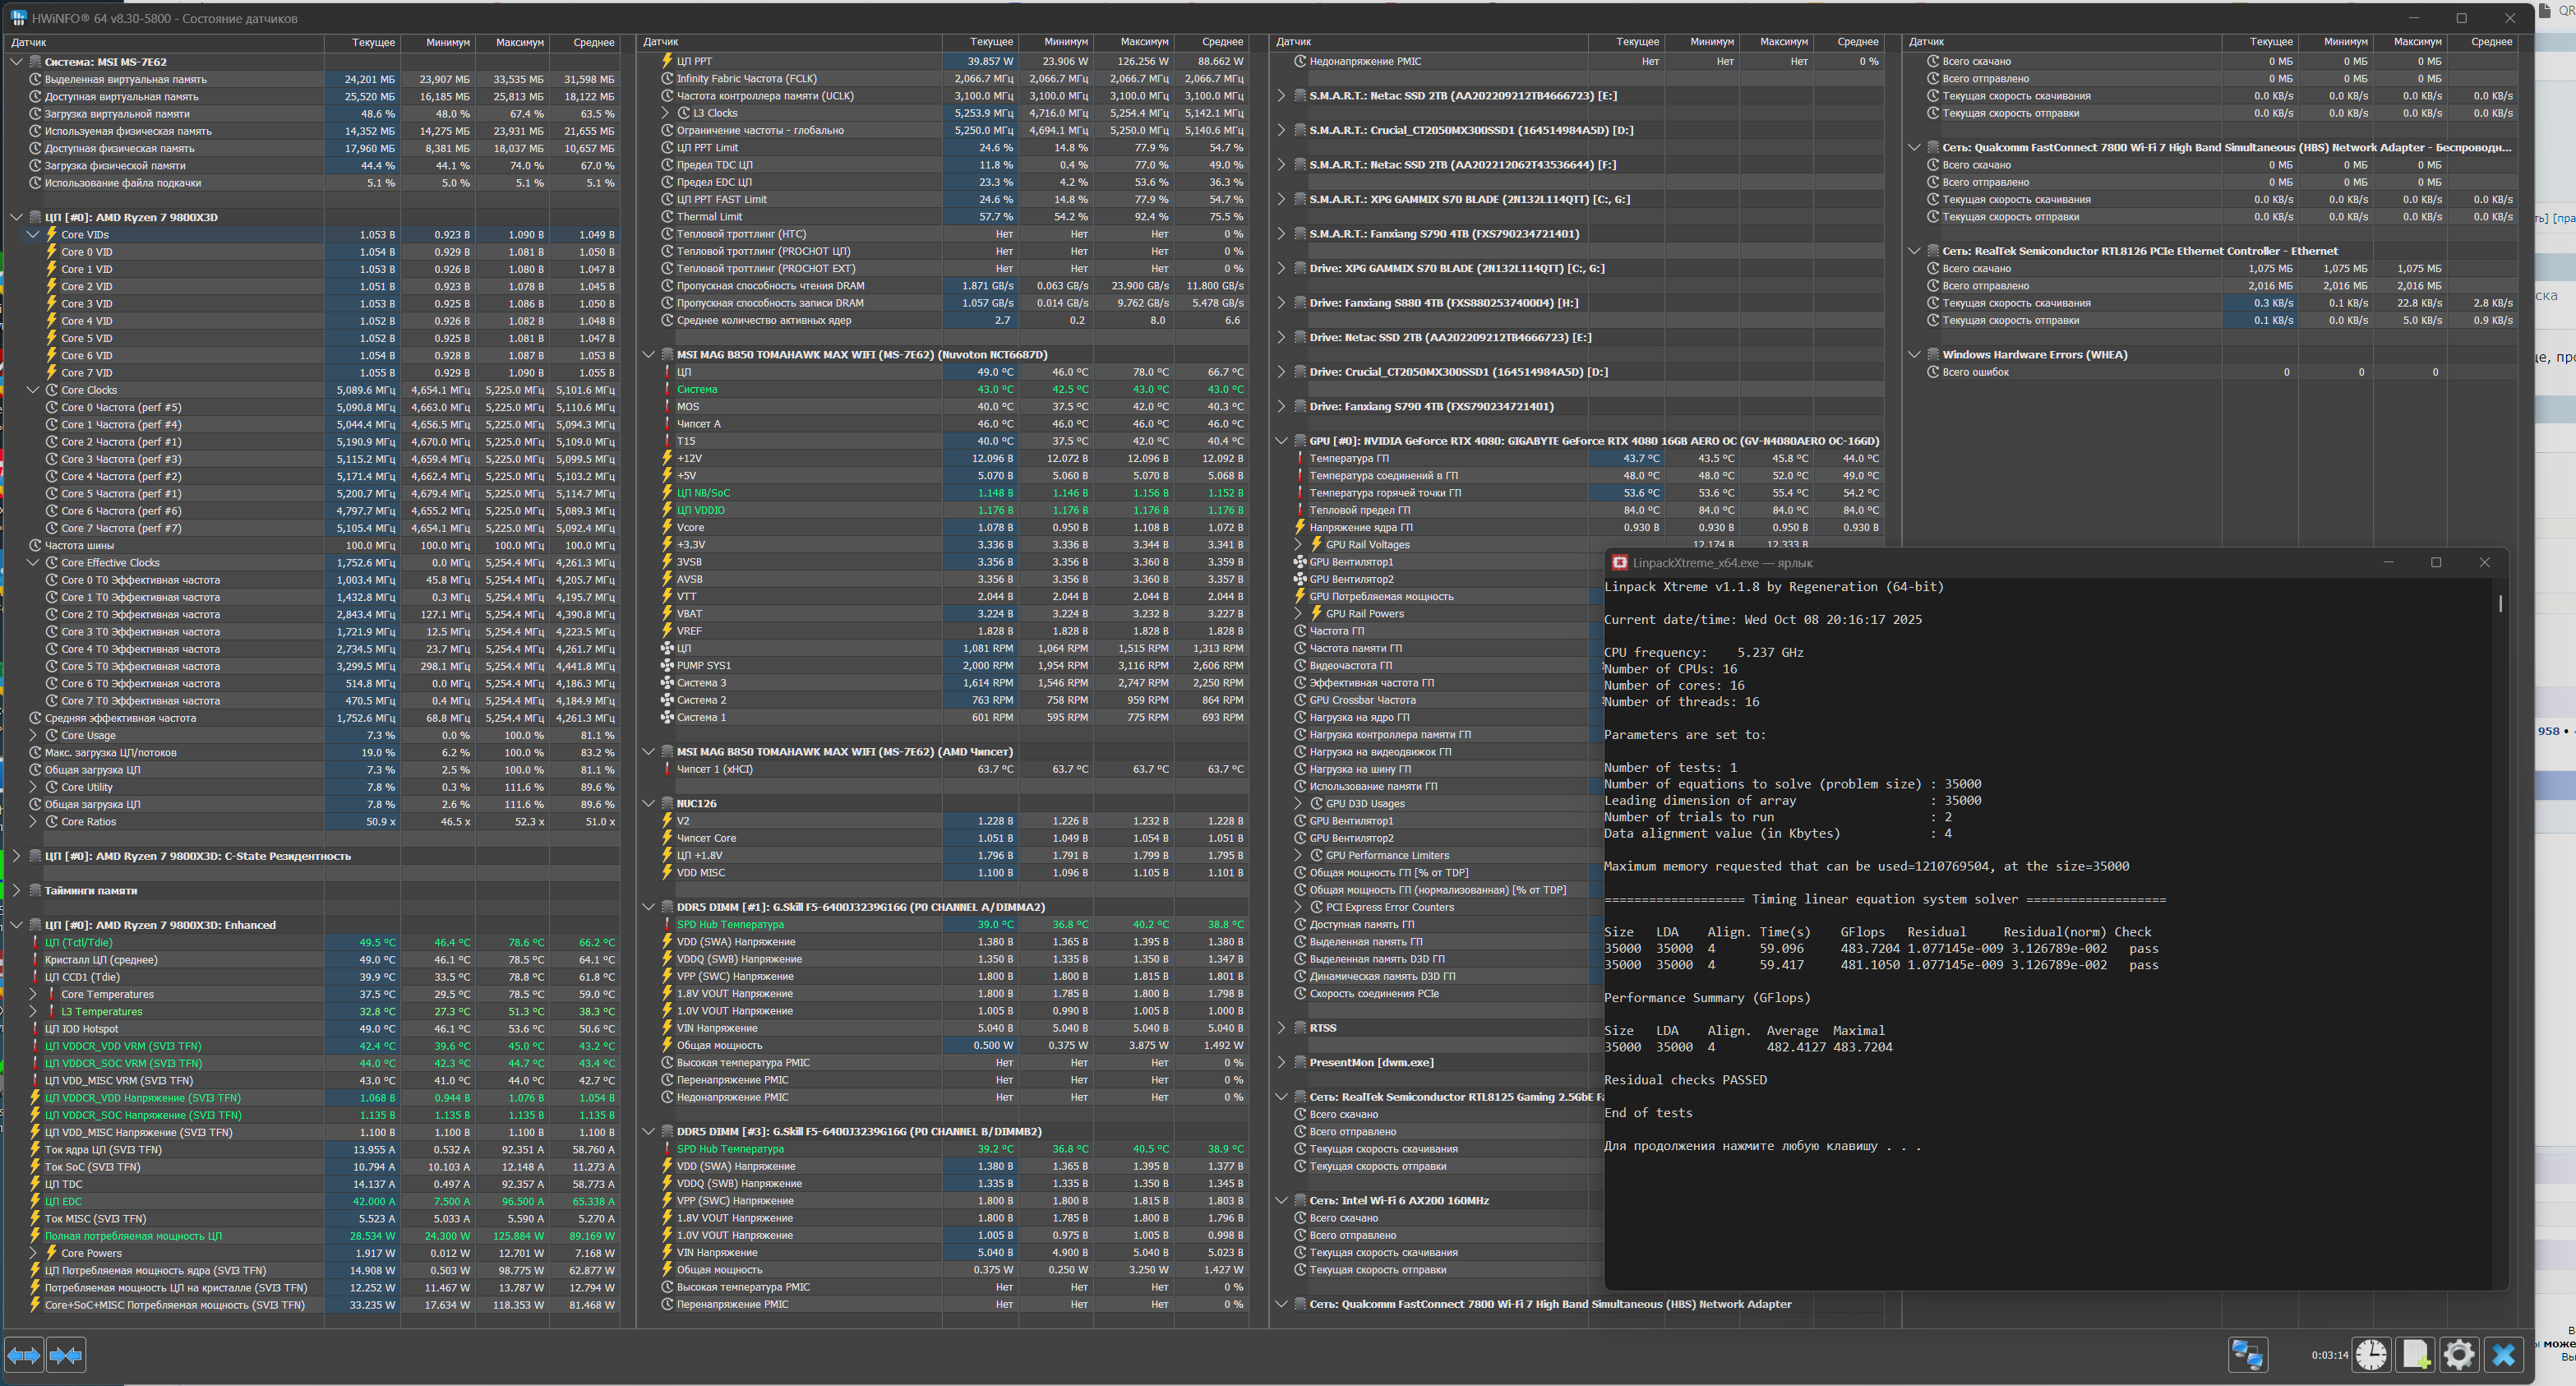Expand the RTSS sensor section
Screen dimensions: 2576x1386
(1281, 1028)
